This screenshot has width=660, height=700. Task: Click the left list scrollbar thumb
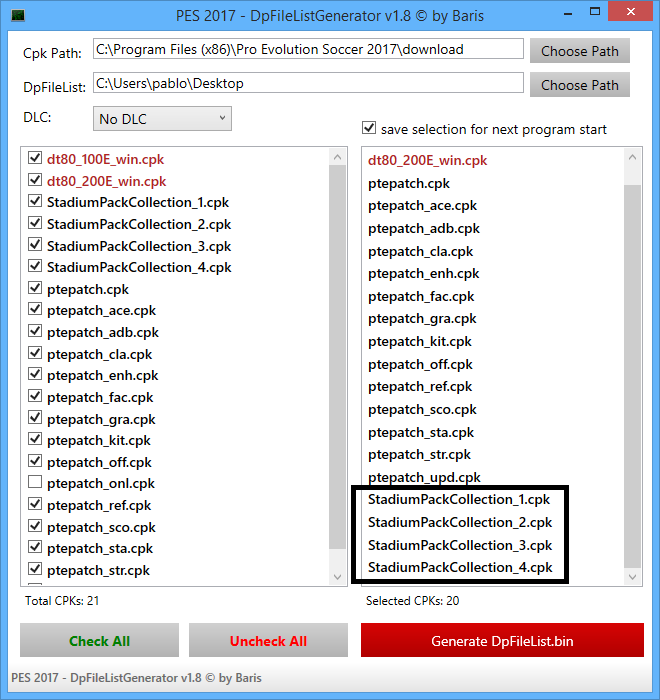click(x=338, y=357)
